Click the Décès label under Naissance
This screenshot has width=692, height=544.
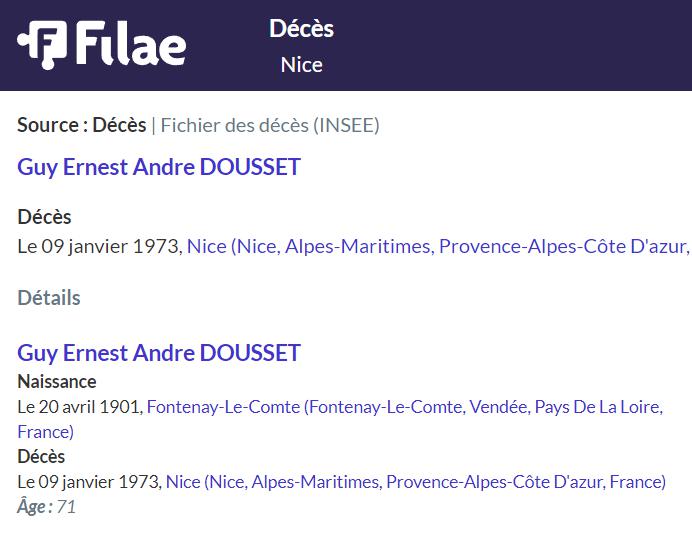coord(41,457)
